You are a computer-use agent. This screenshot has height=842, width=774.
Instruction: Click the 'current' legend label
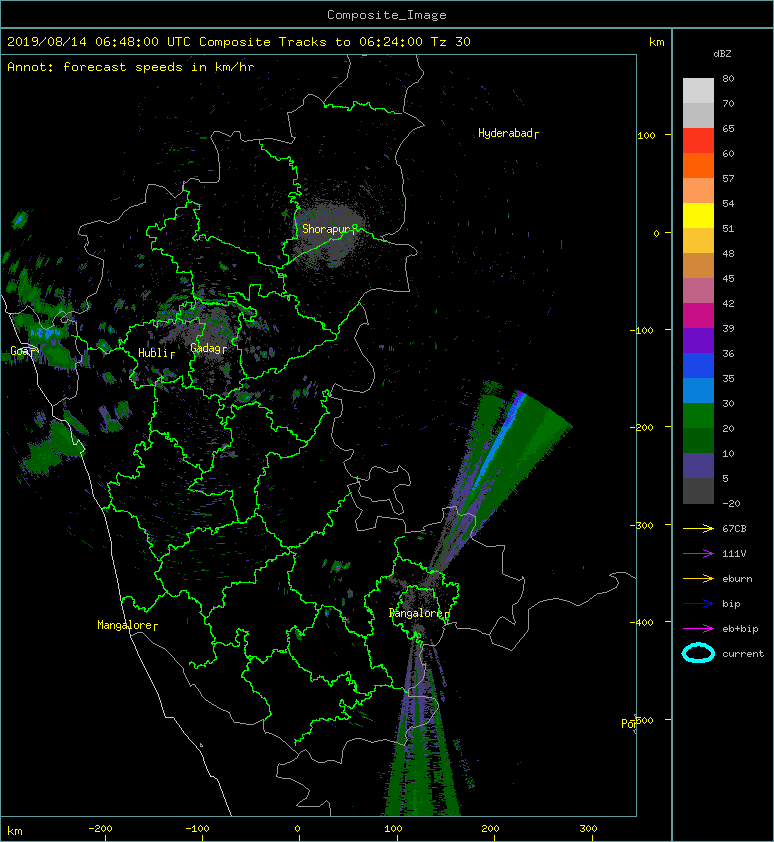(743, 654)
